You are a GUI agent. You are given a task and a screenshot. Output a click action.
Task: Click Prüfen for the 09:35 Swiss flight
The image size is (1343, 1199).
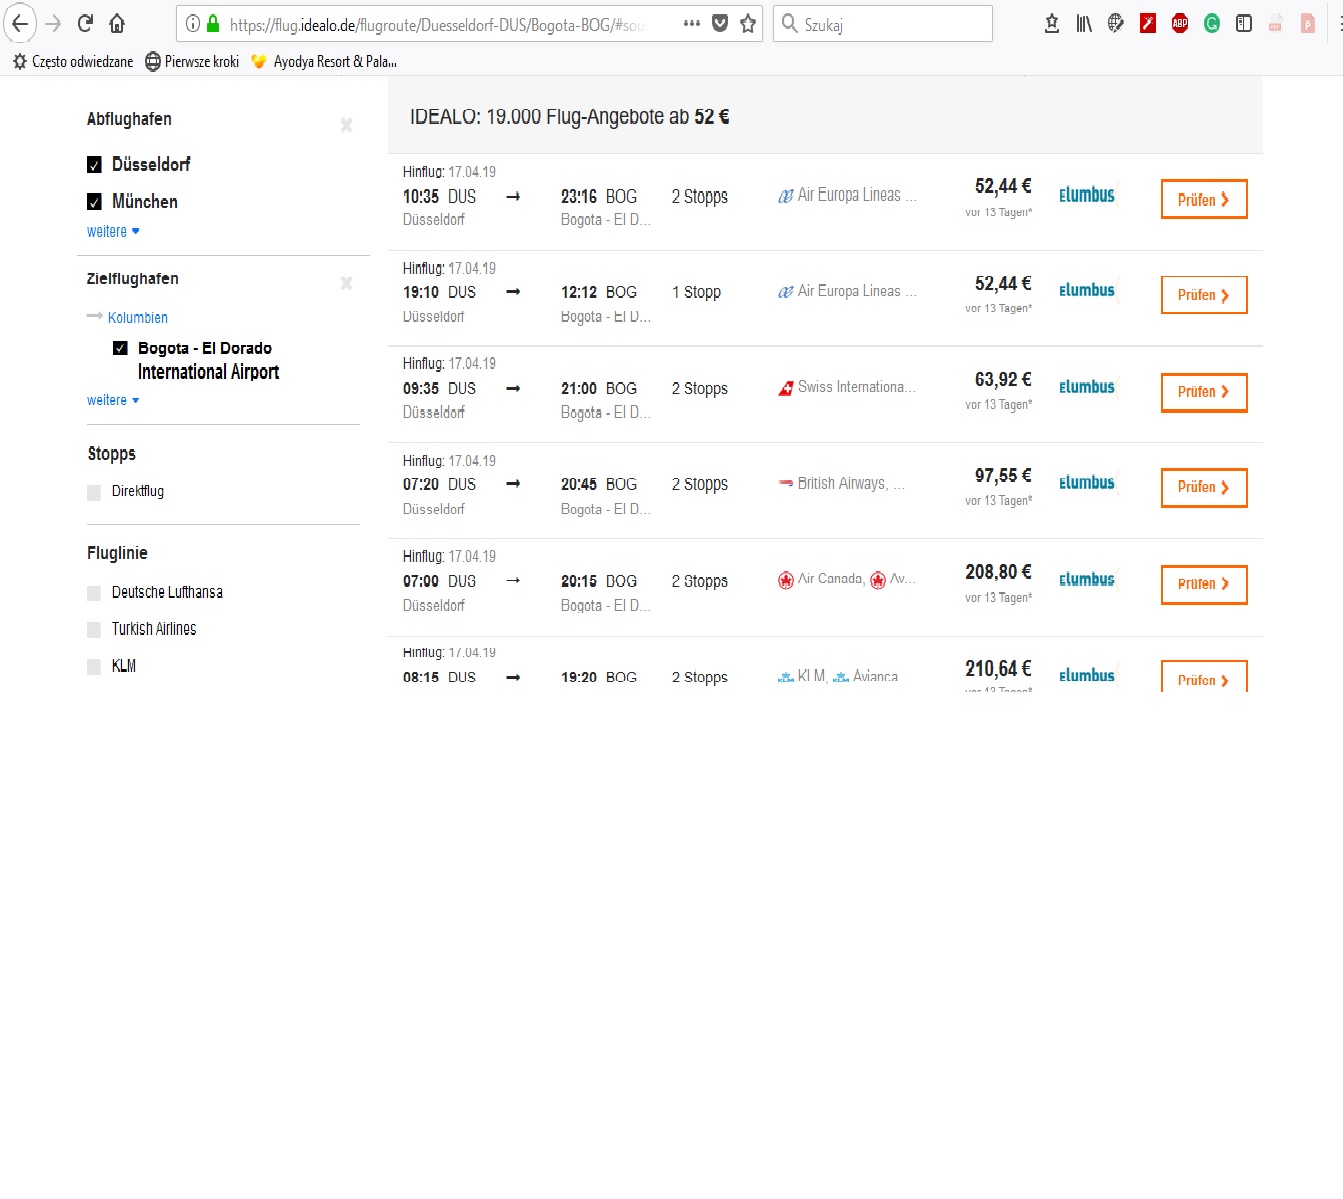[1204, 392]
